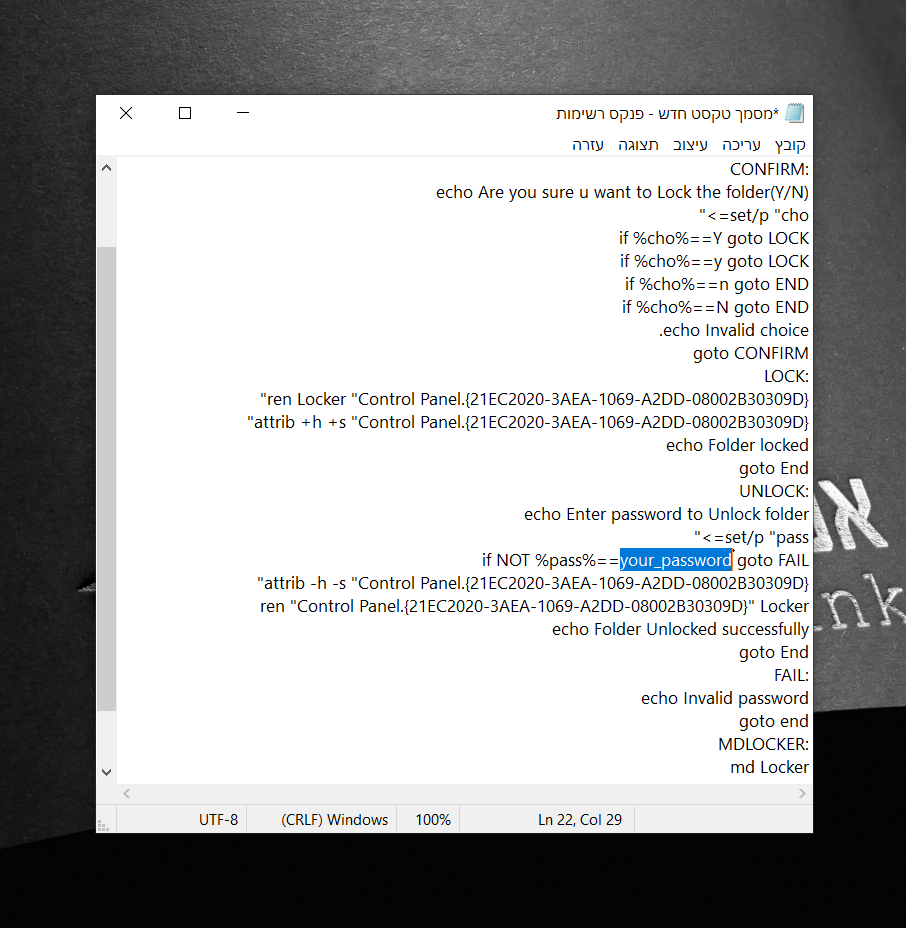
Task: Click the 'attrib -h -s' line
Action: point(533,584)
